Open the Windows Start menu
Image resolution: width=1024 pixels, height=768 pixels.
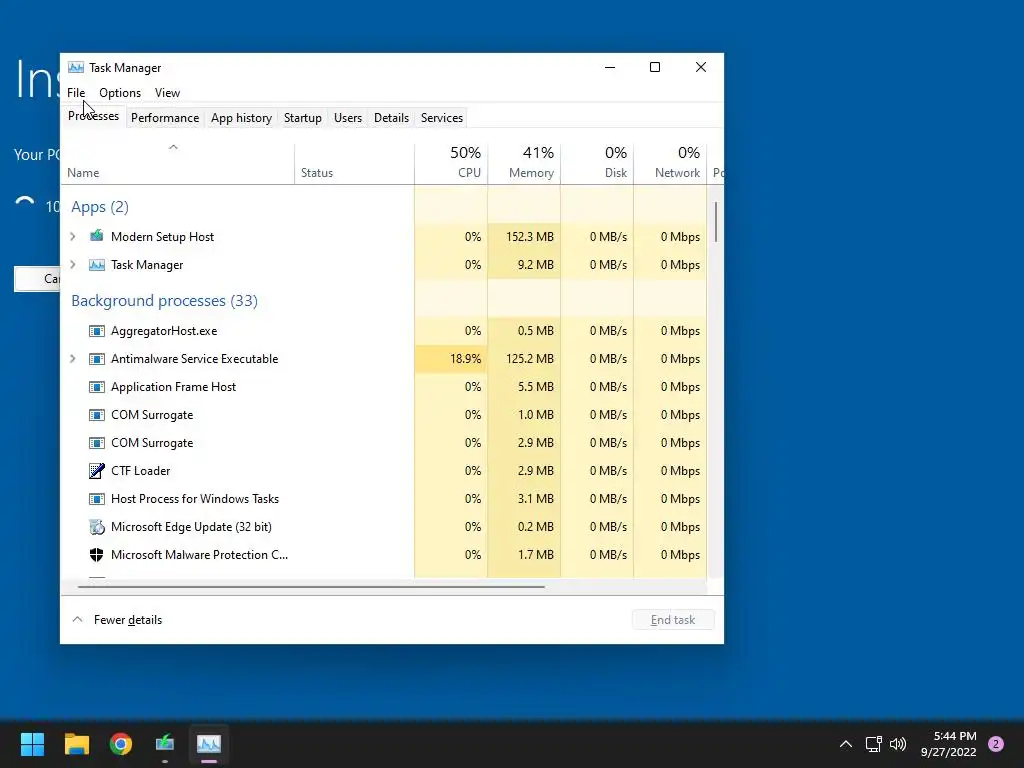[x=32, y=744]
